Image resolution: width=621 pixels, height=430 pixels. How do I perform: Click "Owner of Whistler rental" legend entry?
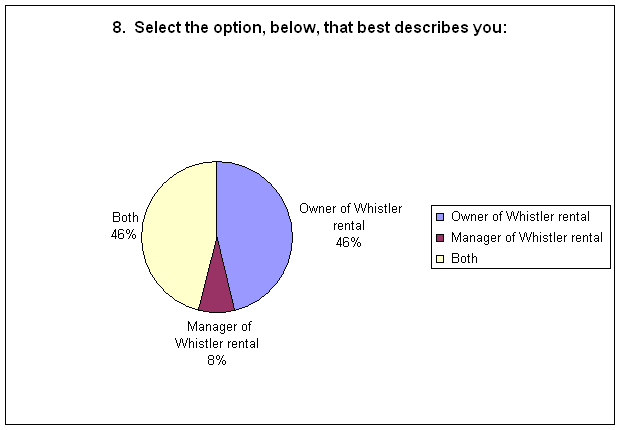[x=520, y=217]
